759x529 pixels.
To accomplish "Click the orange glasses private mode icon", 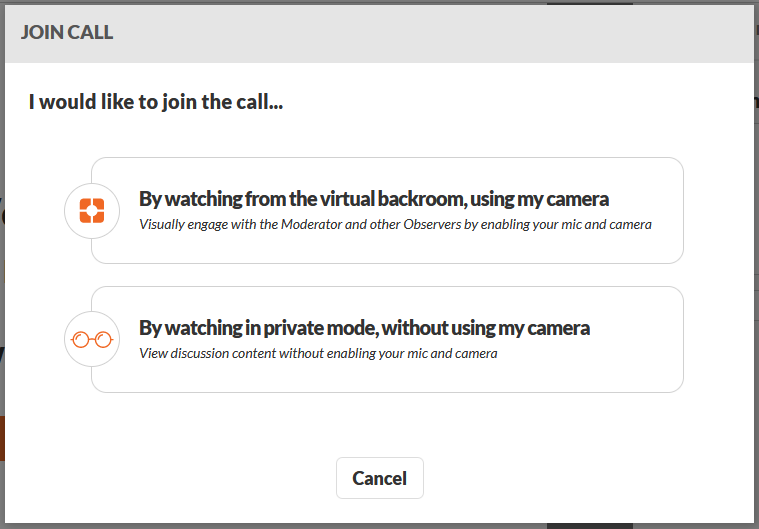I will click(92, 339).
